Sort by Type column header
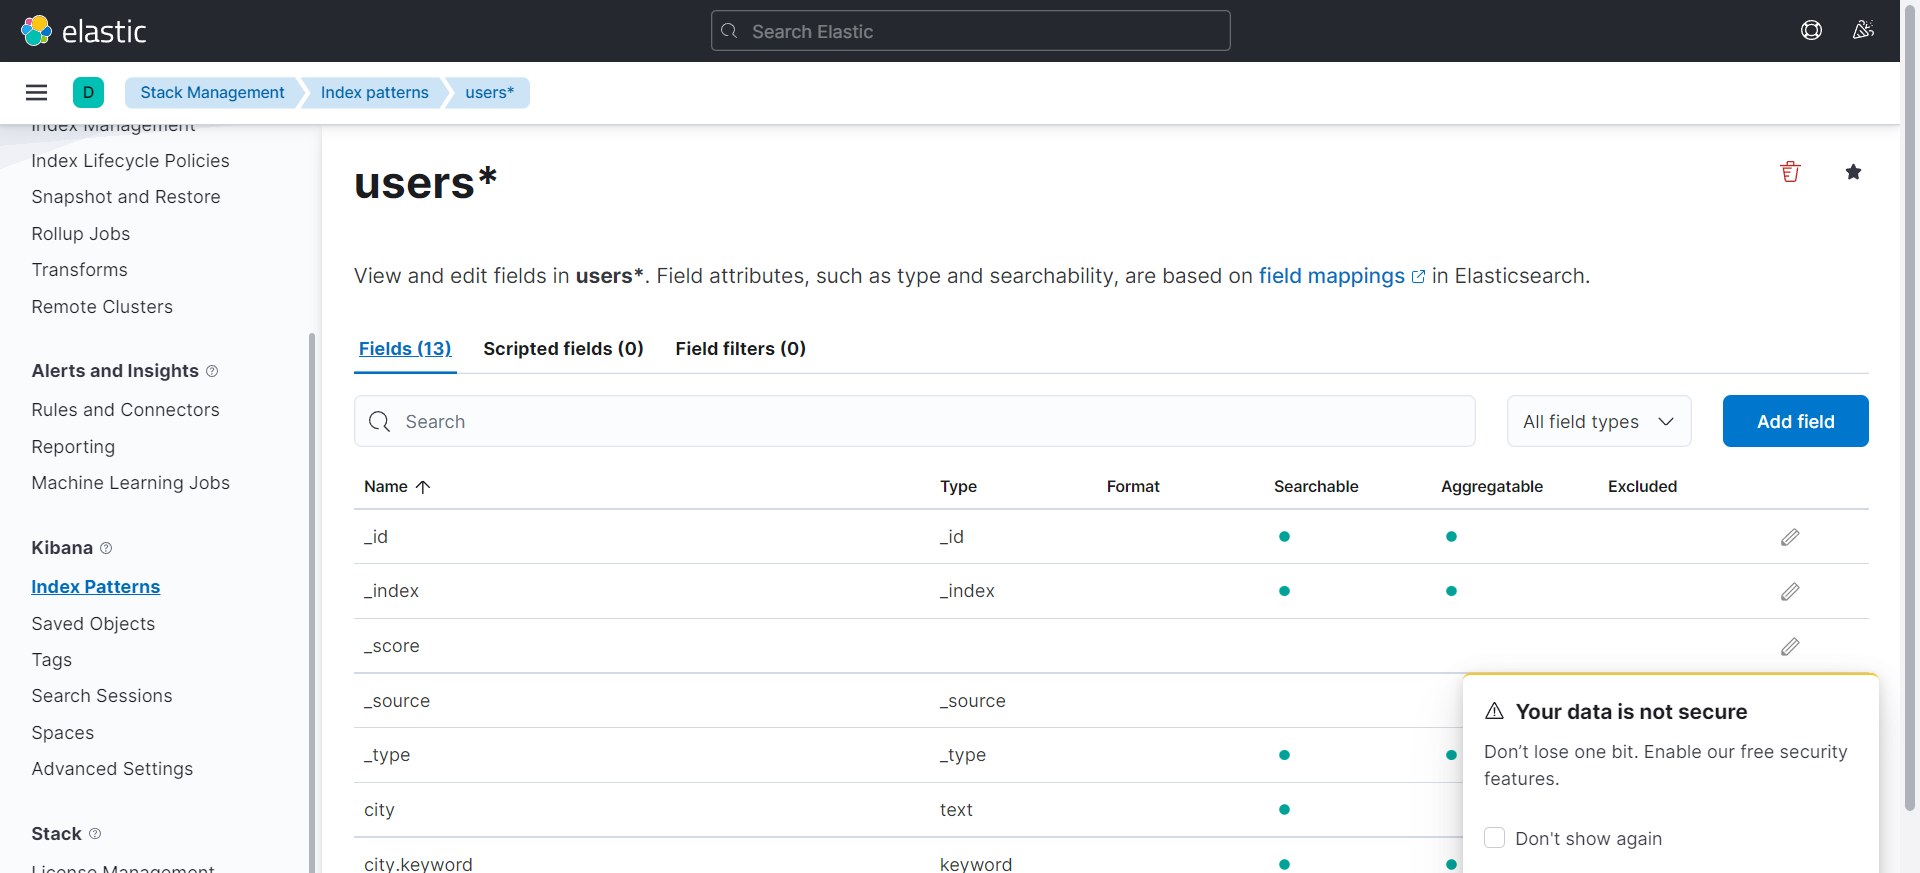Screen dimensions: 1920x873 pyautogui.click(x=958, y=487)
